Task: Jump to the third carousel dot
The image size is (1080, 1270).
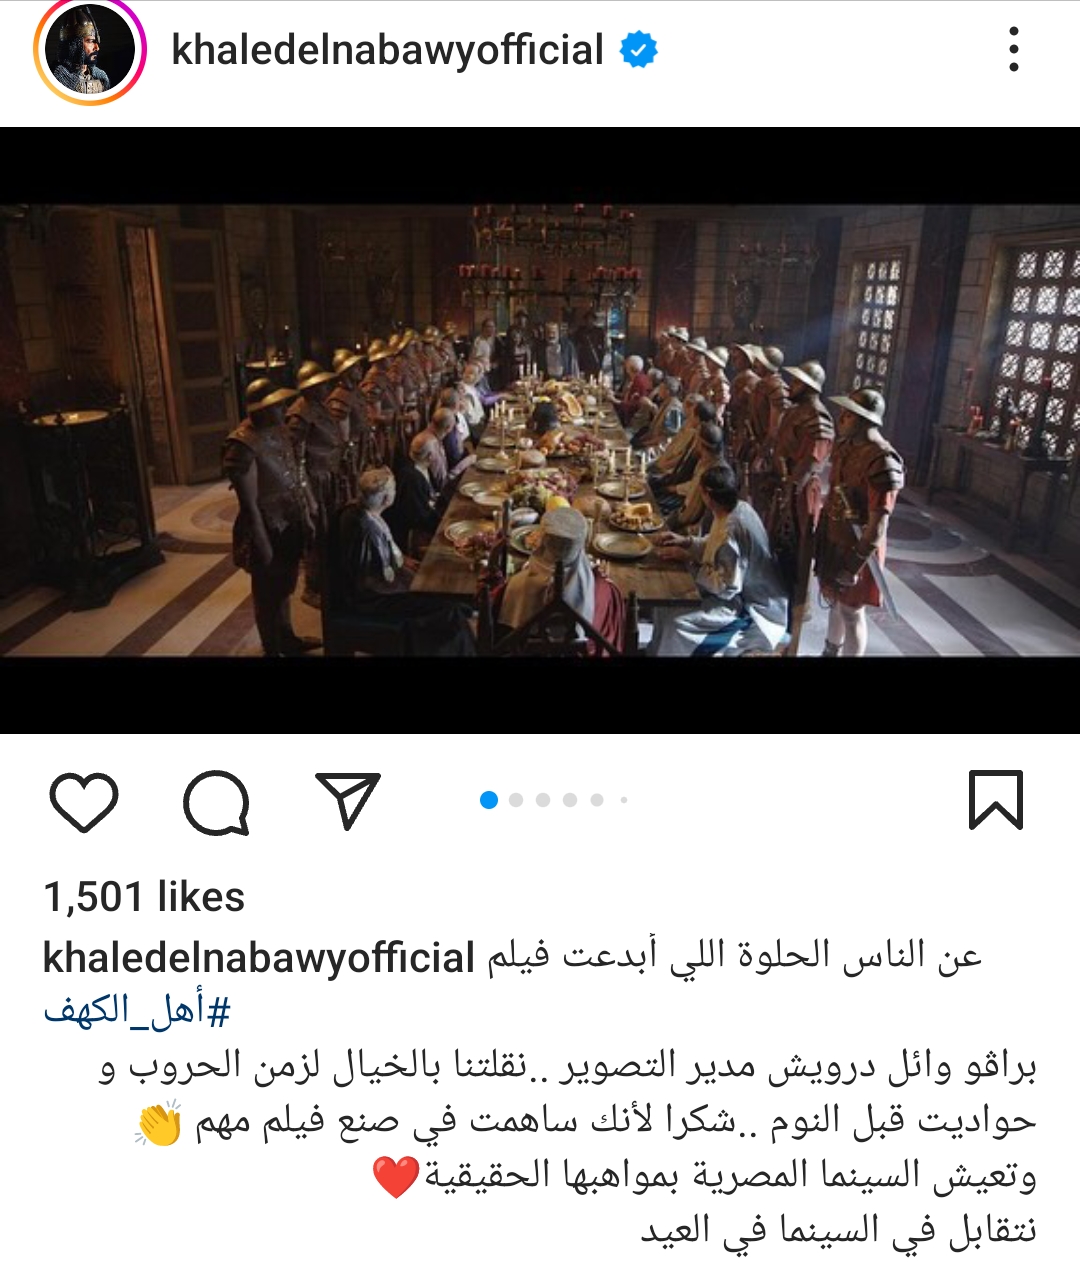Action: click(543, 799)
